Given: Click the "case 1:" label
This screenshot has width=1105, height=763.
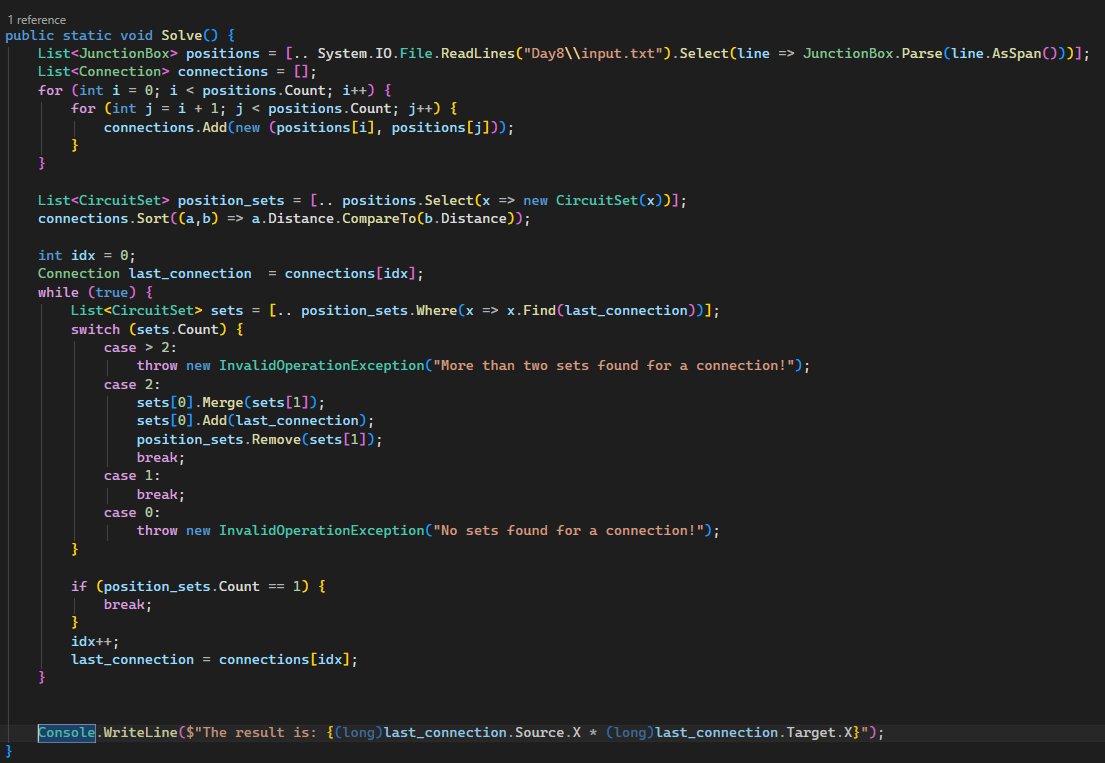Looking at the screenshot, I should (132, 476).
